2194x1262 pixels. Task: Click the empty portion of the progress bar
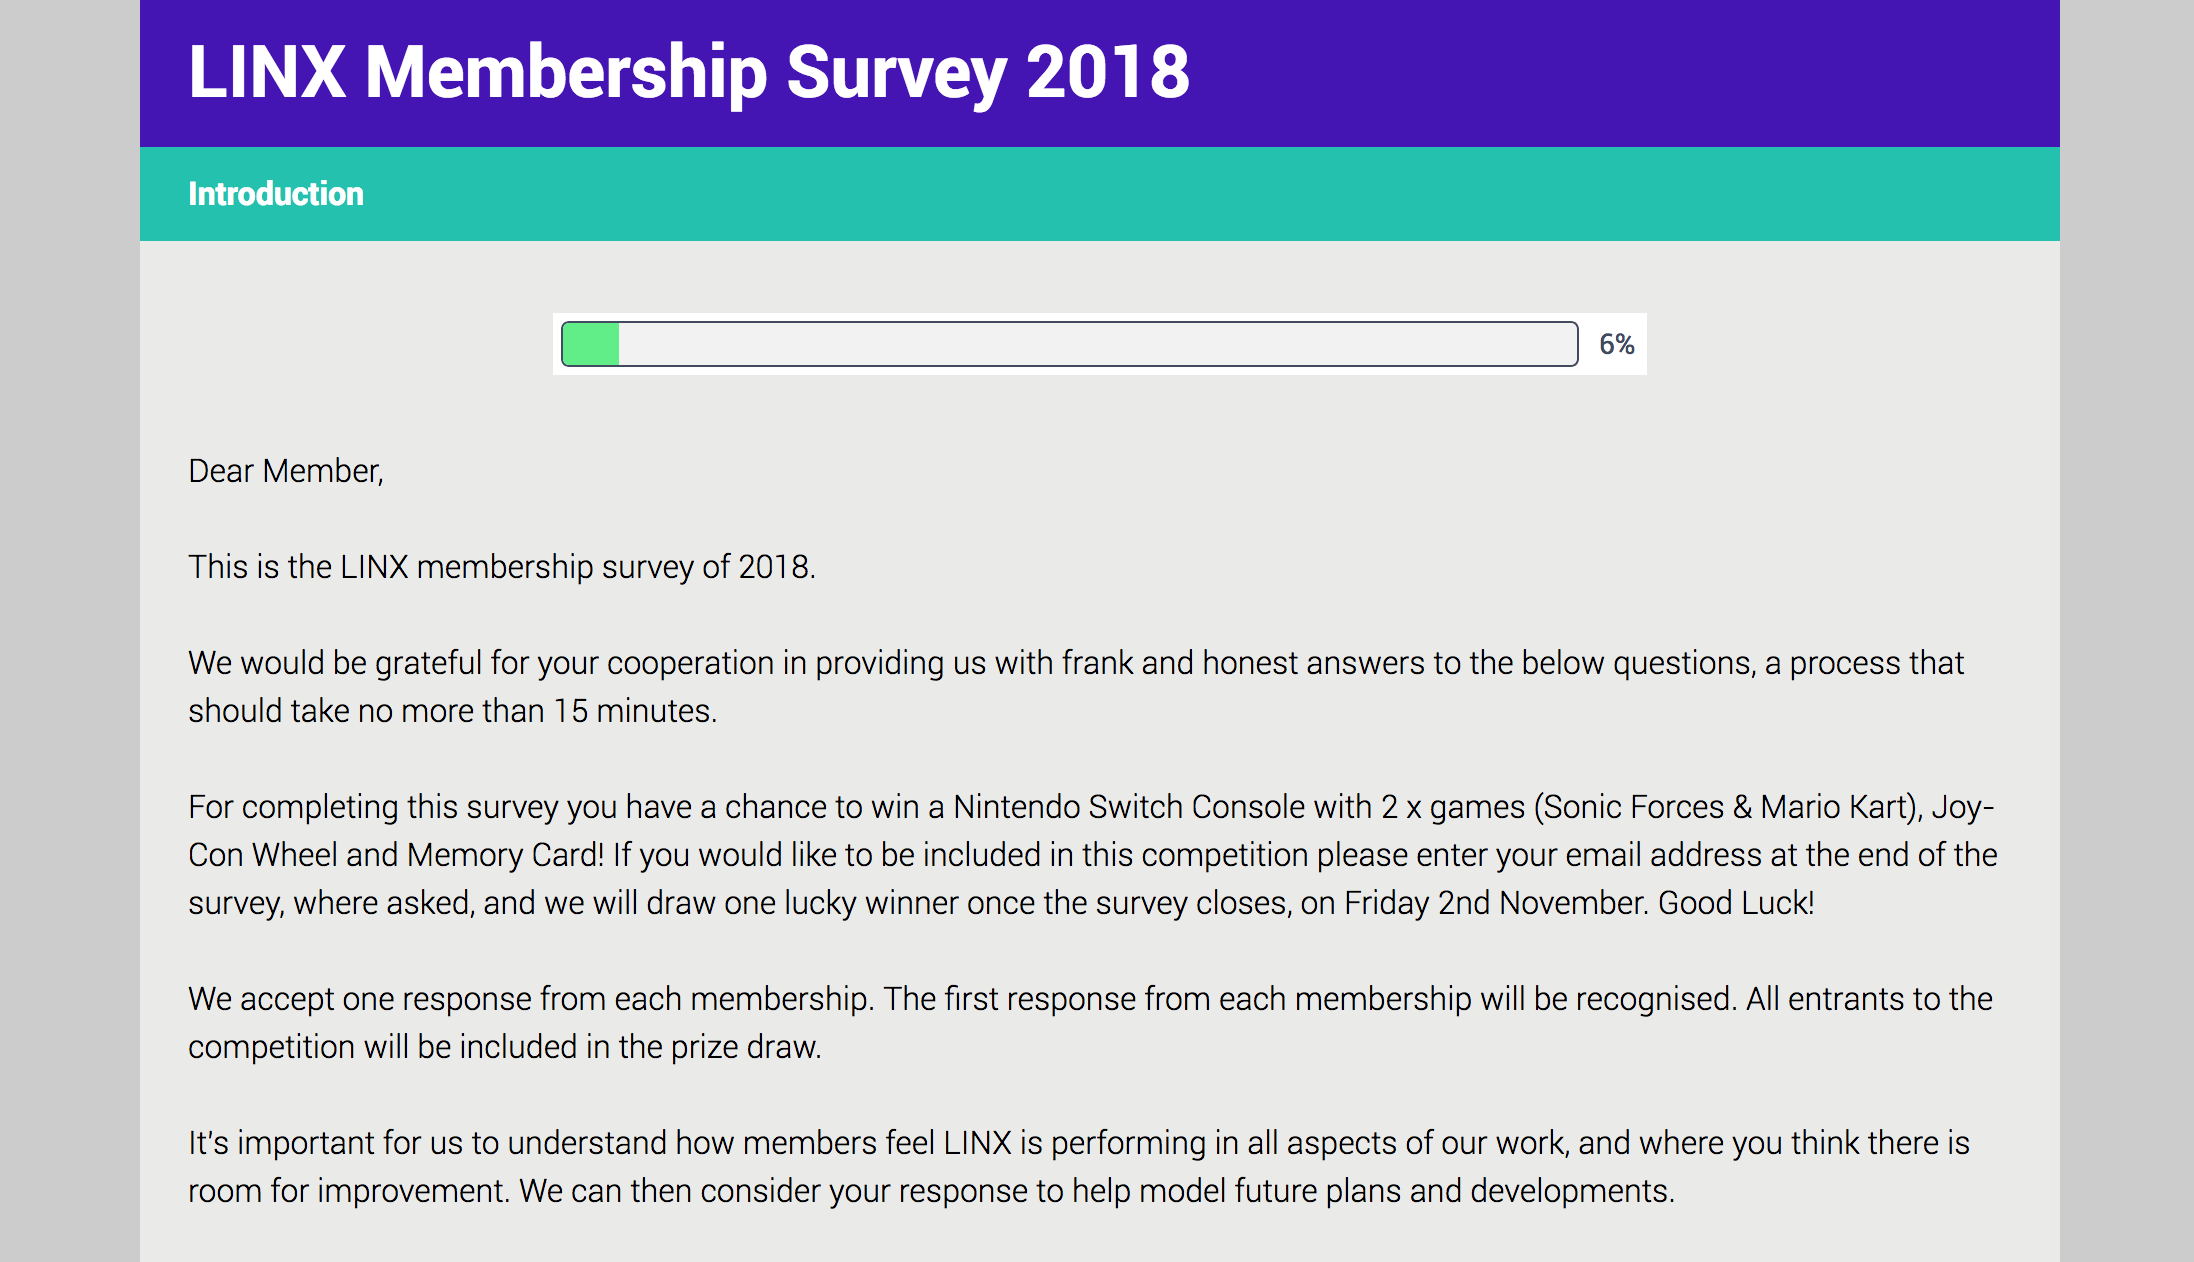tap(1097, 344)
